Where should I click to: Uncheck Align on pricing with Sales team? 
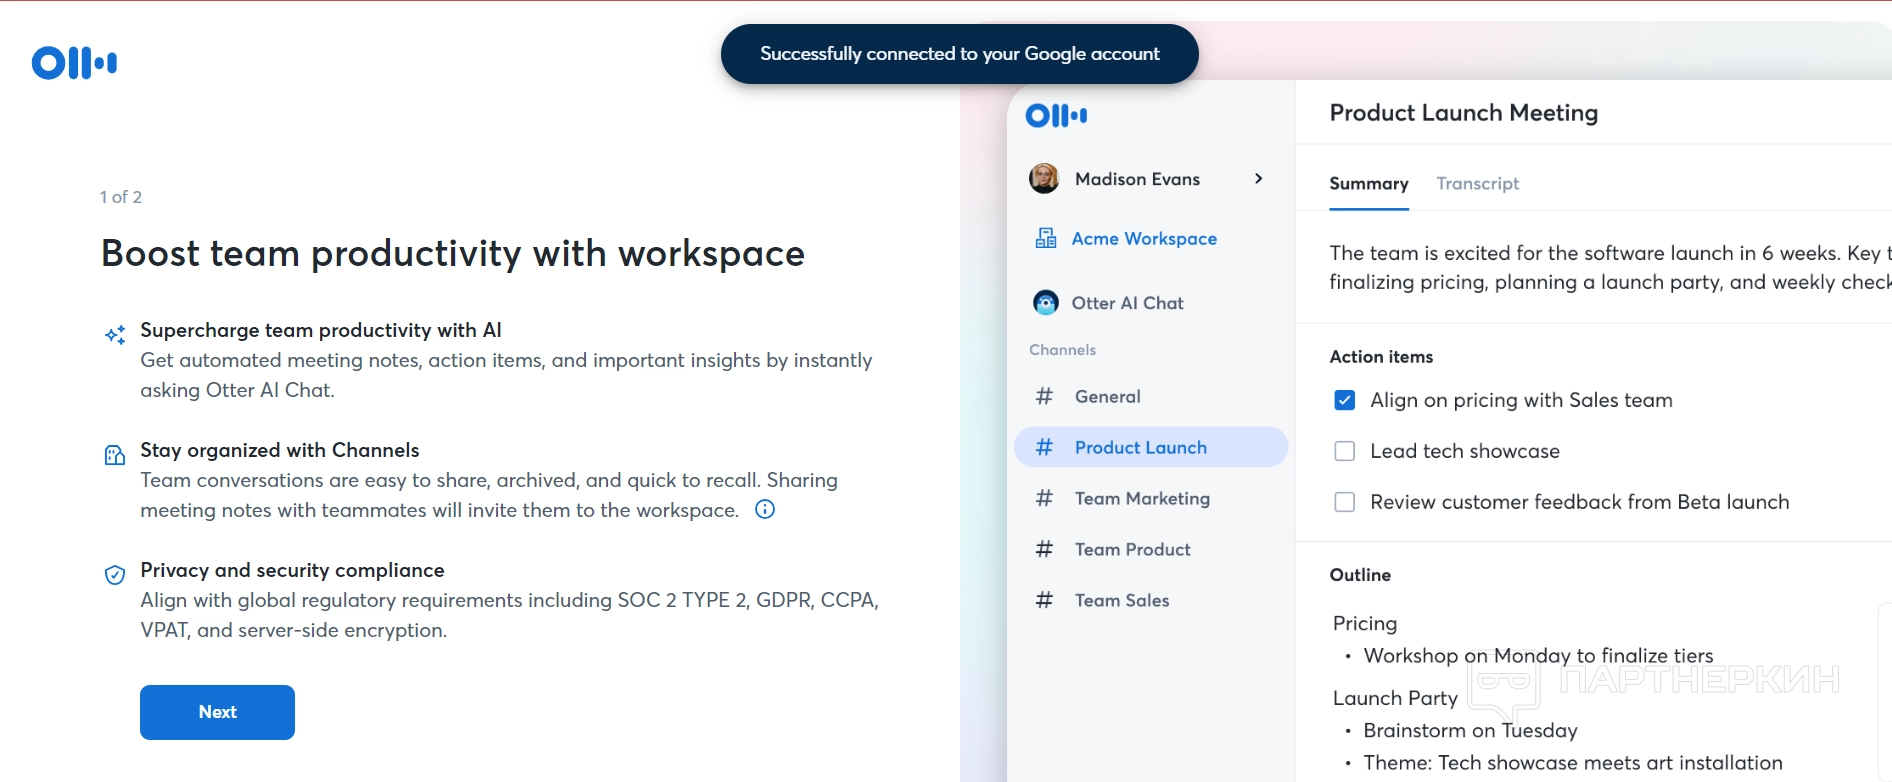point(1345,401)
